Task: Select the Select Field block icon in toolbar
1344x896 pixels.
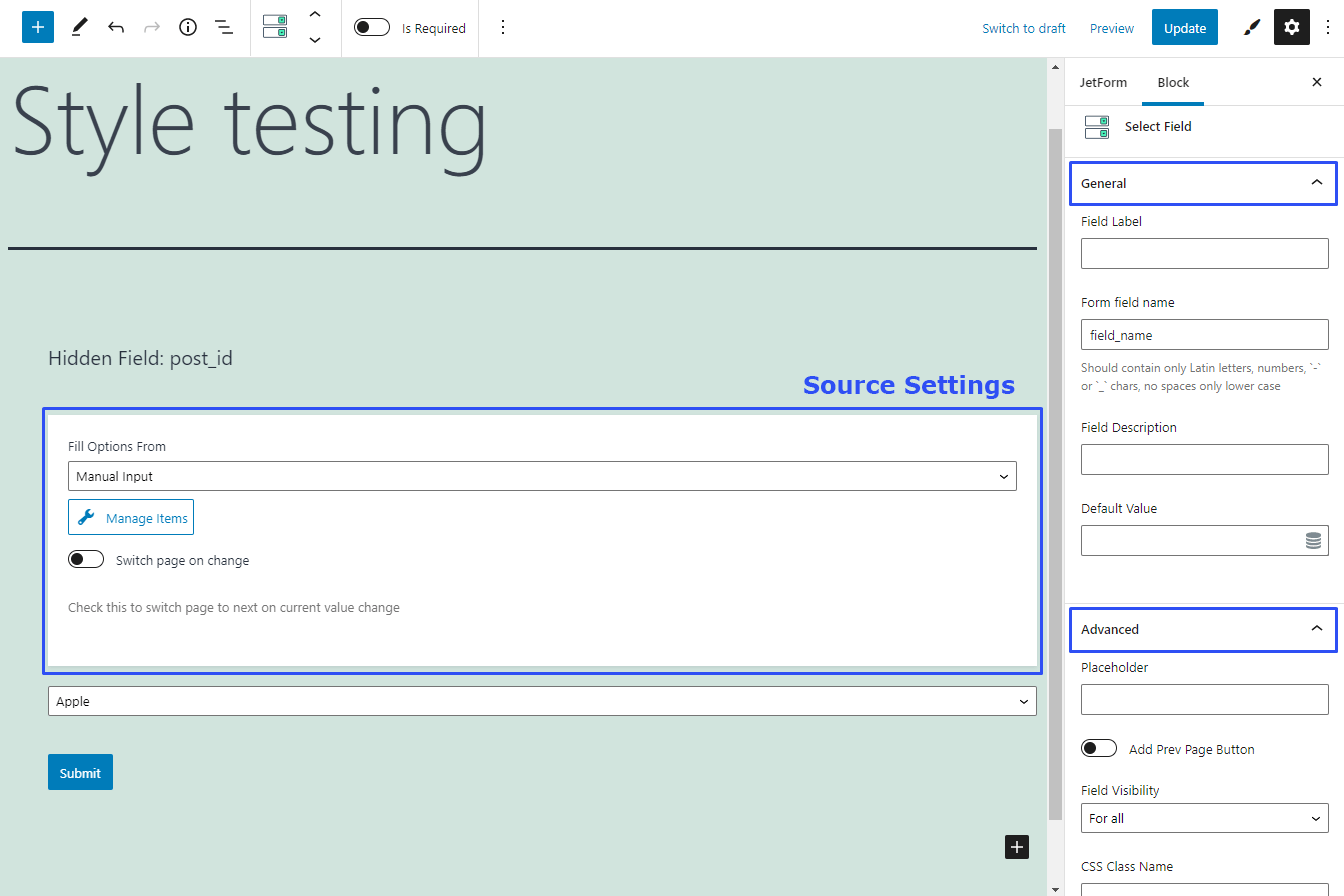Action: click(x=275, y=27)
